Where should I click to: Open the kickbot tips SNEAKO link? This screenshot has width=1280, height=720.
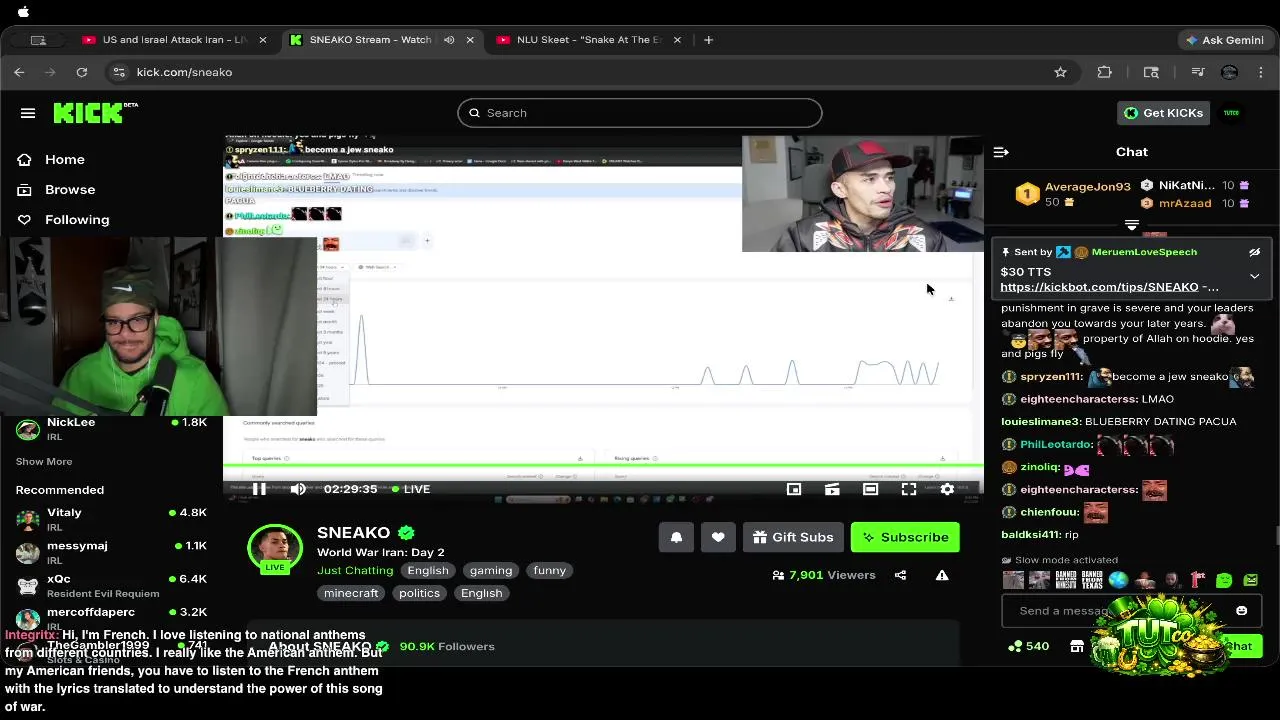(1099, 287)
